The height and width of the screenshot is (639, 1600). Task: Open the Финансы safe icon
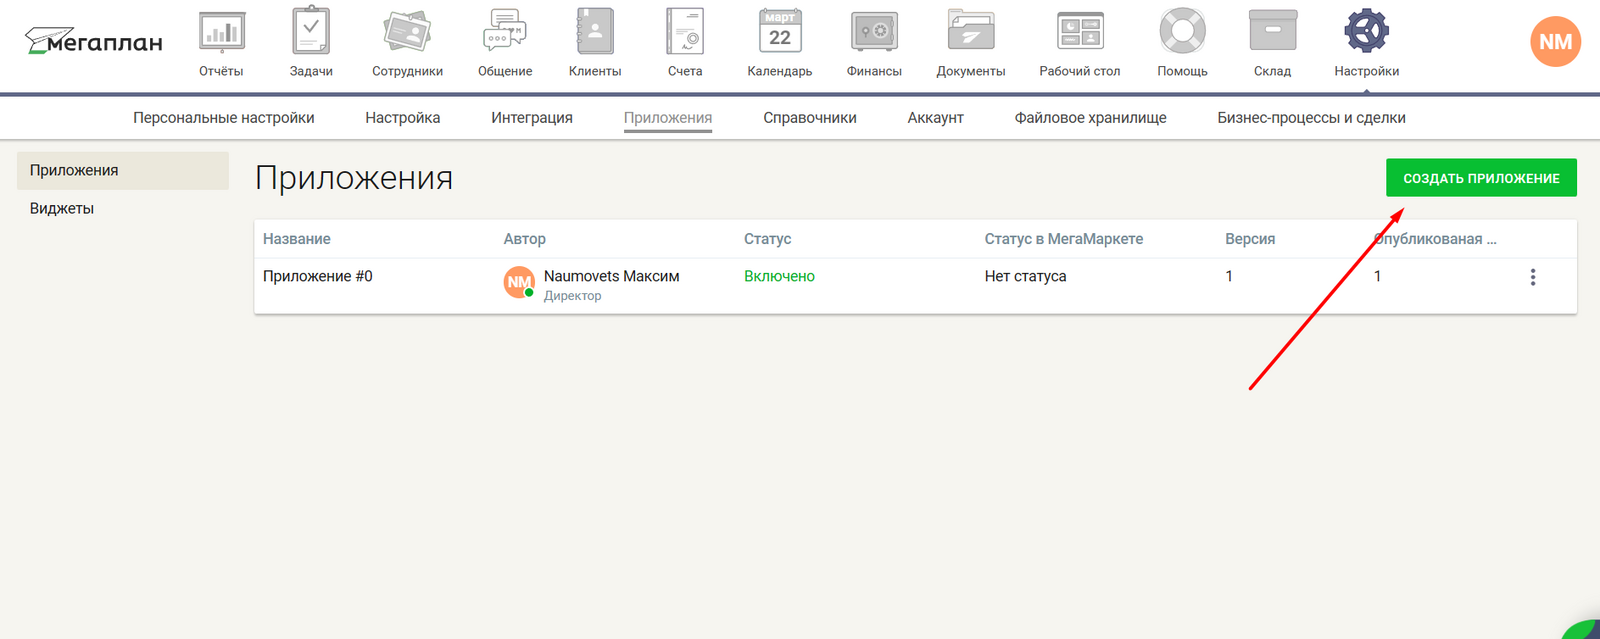point(874,33)
